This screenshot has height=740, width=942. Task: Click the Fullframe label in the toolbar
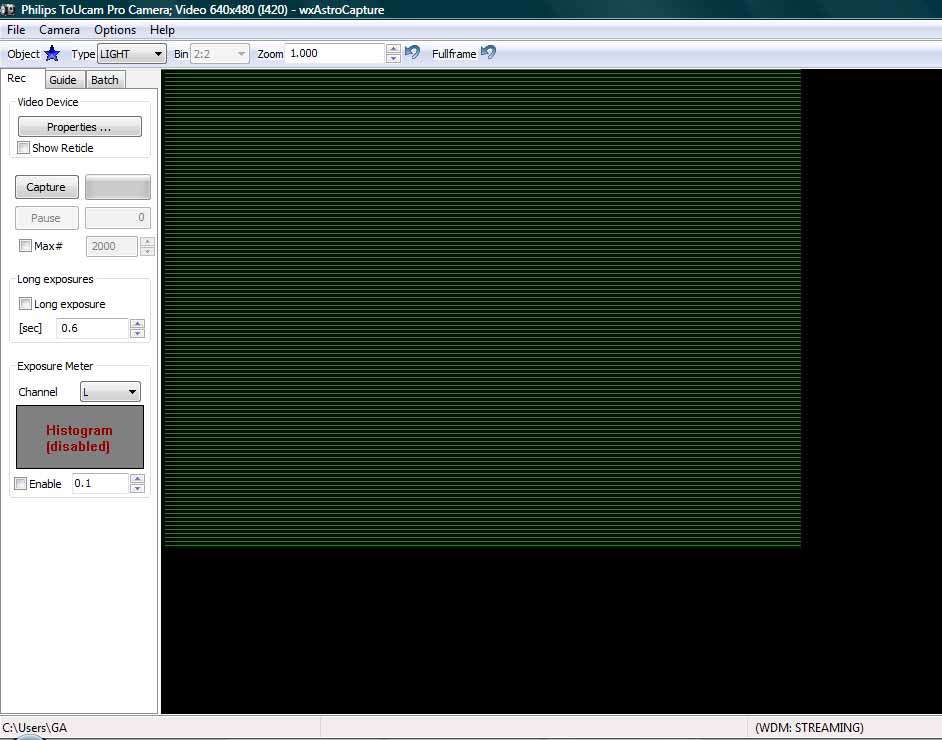(x=454, y=53)
